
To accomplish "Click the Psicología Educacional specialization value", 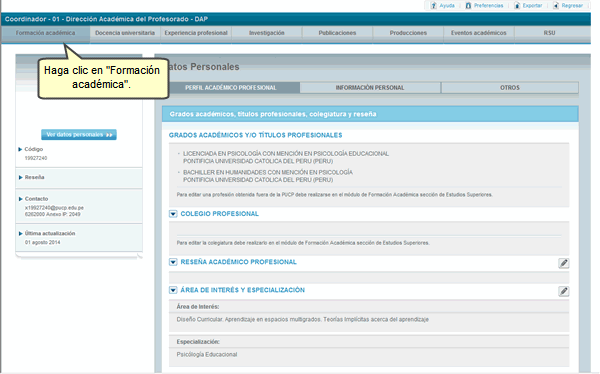I will tap(207, 354).
